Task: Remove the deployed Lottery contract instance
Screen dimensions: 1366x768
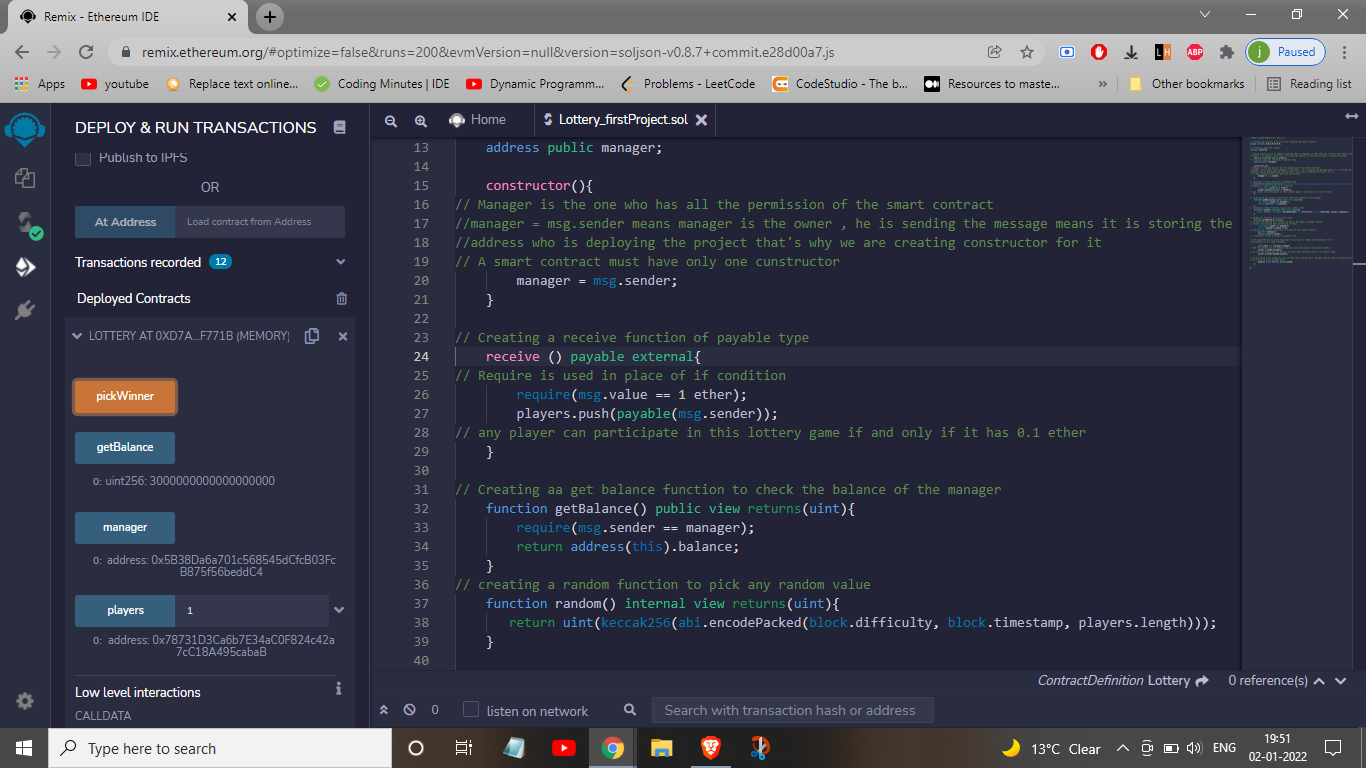Action: (x=343, y=336)
